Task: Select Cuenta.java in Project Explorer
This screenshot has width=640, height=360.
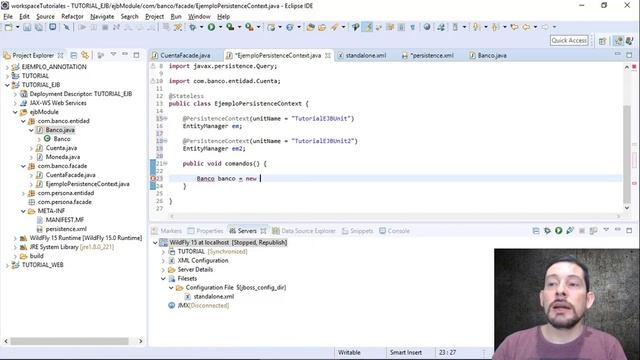Action: click(61, 148)
